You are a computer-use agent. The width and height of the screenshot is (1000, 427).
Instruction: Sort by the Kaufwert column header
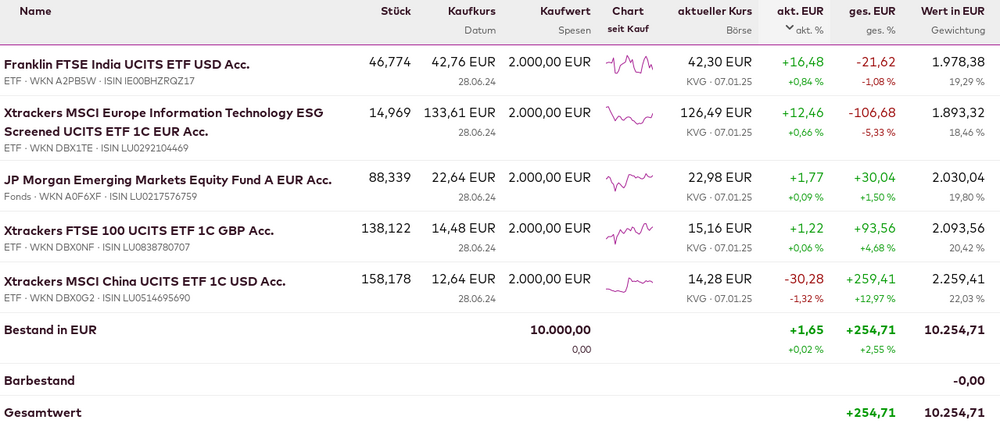pyautogui.click(x=564, y=11)
